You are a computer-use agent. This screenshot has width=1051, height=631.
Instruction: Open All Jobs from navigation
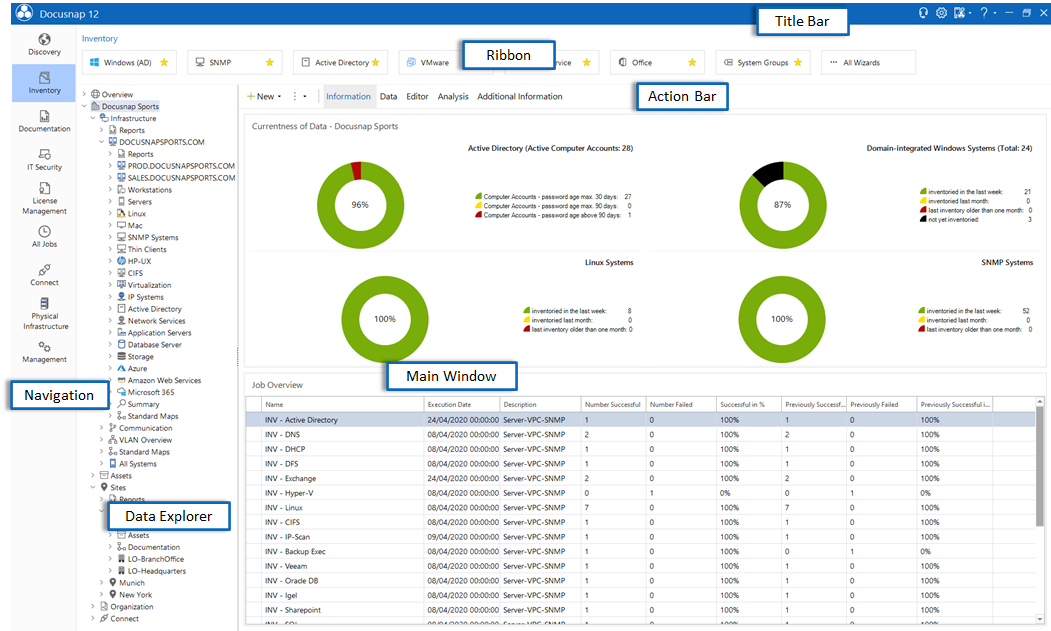tap(44, 236)
